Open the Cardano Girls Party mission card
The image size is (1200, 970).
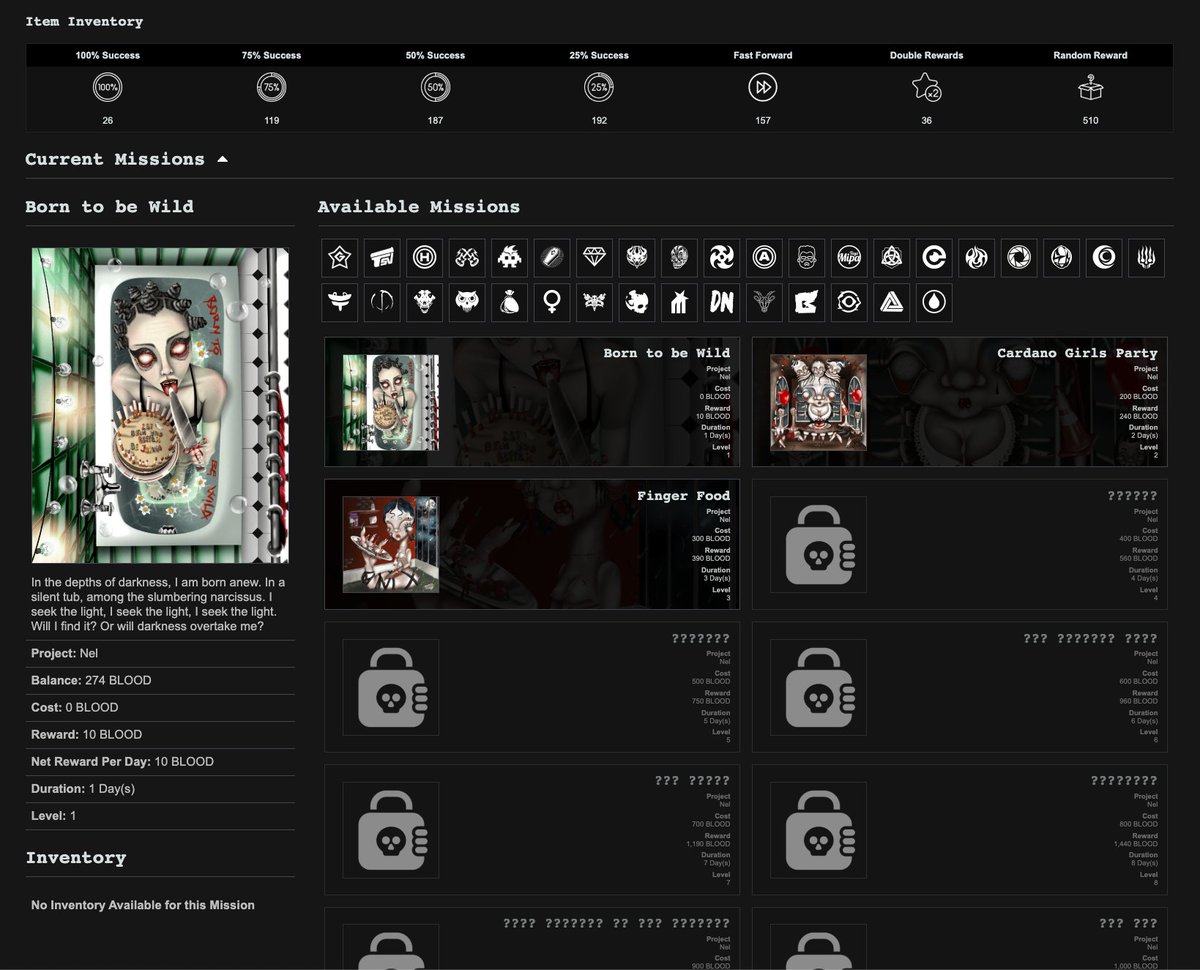coord(960,402)
